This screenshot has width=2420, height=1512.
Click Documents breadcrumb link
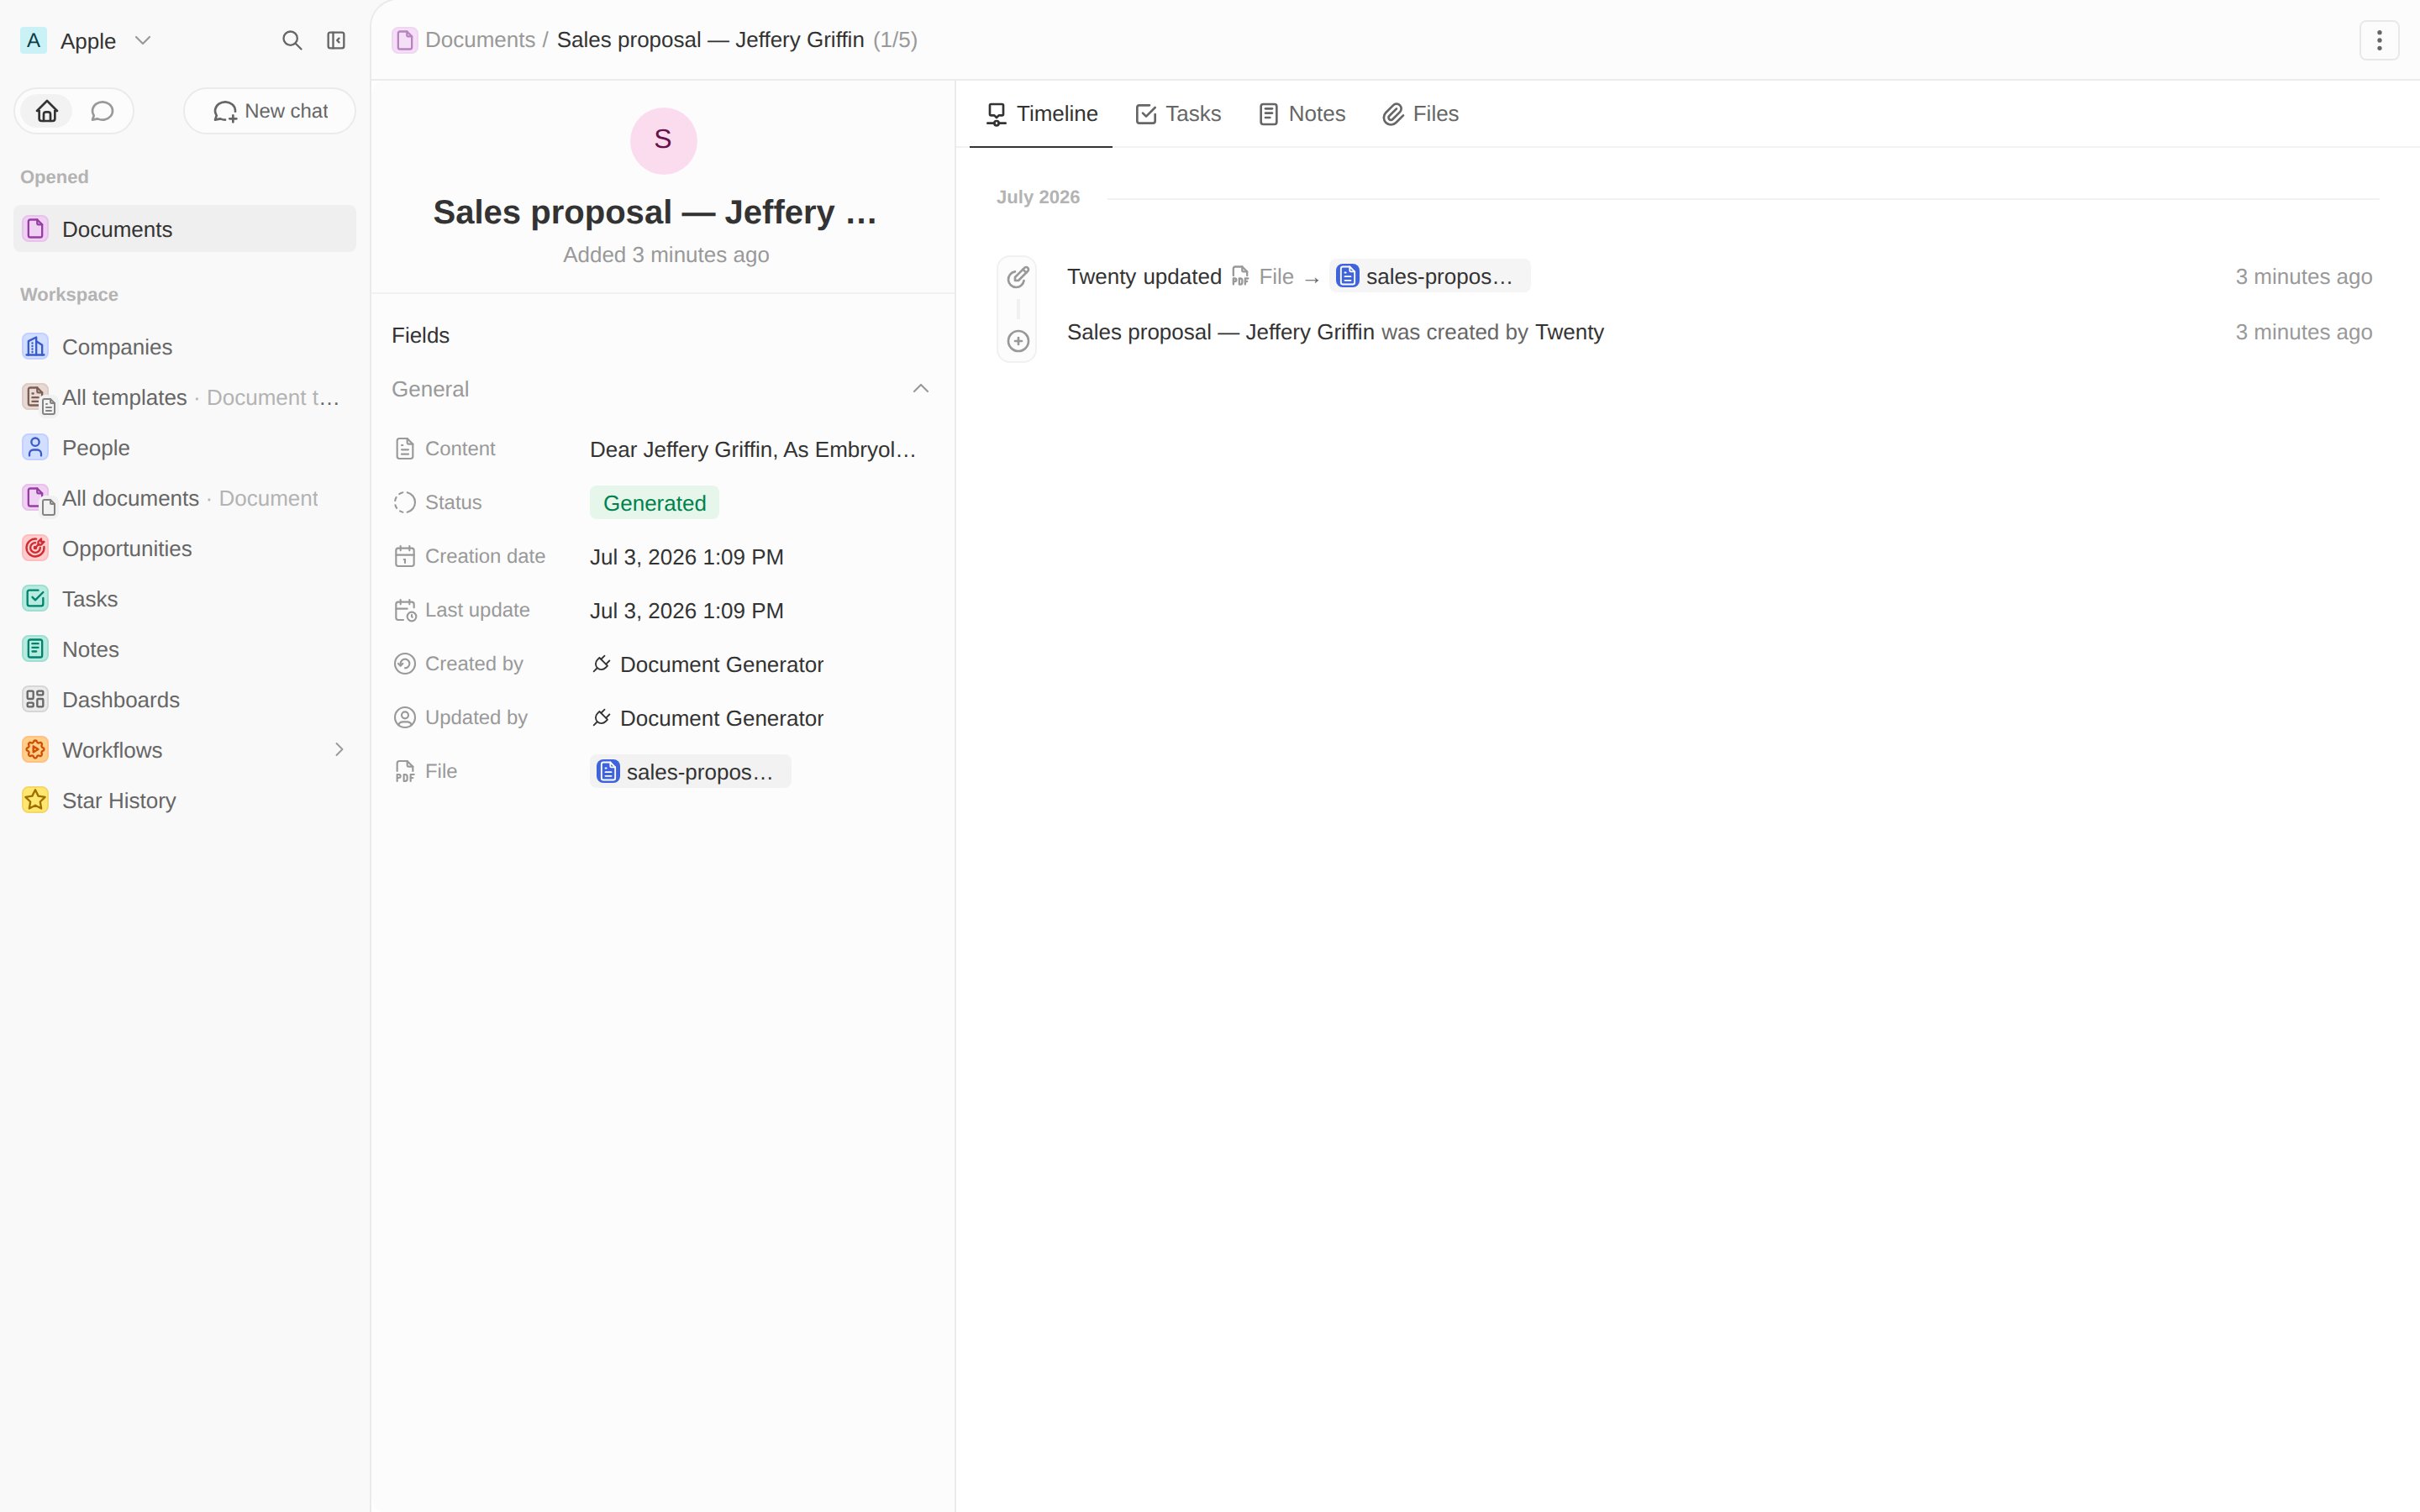click(x=480, y=40)
